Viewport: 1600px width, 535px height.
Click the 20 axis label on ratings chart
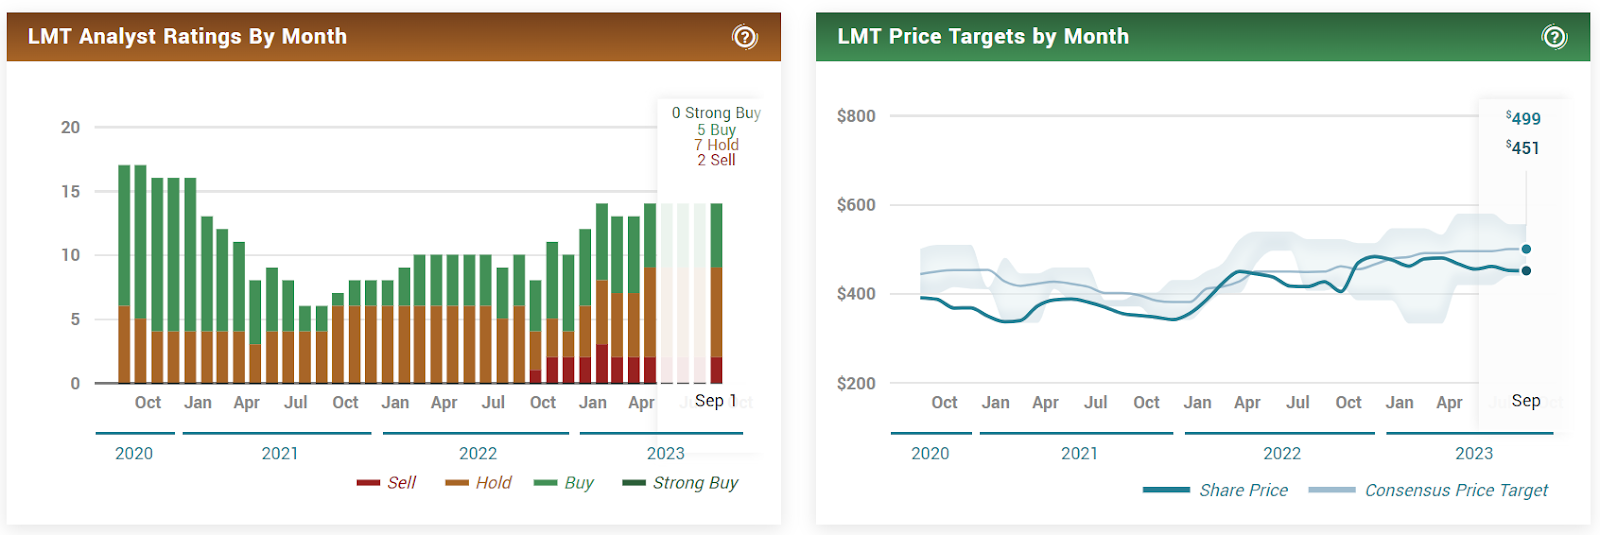coord(70,127)
